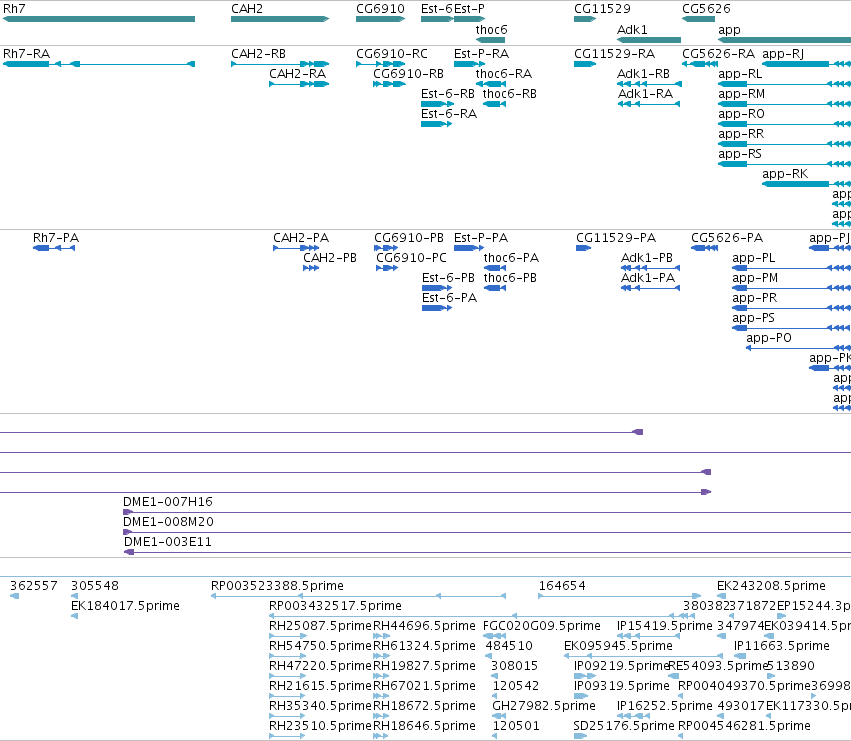Click the Rh7 gene label
This screenshot has height=741, width=851.
14,9
